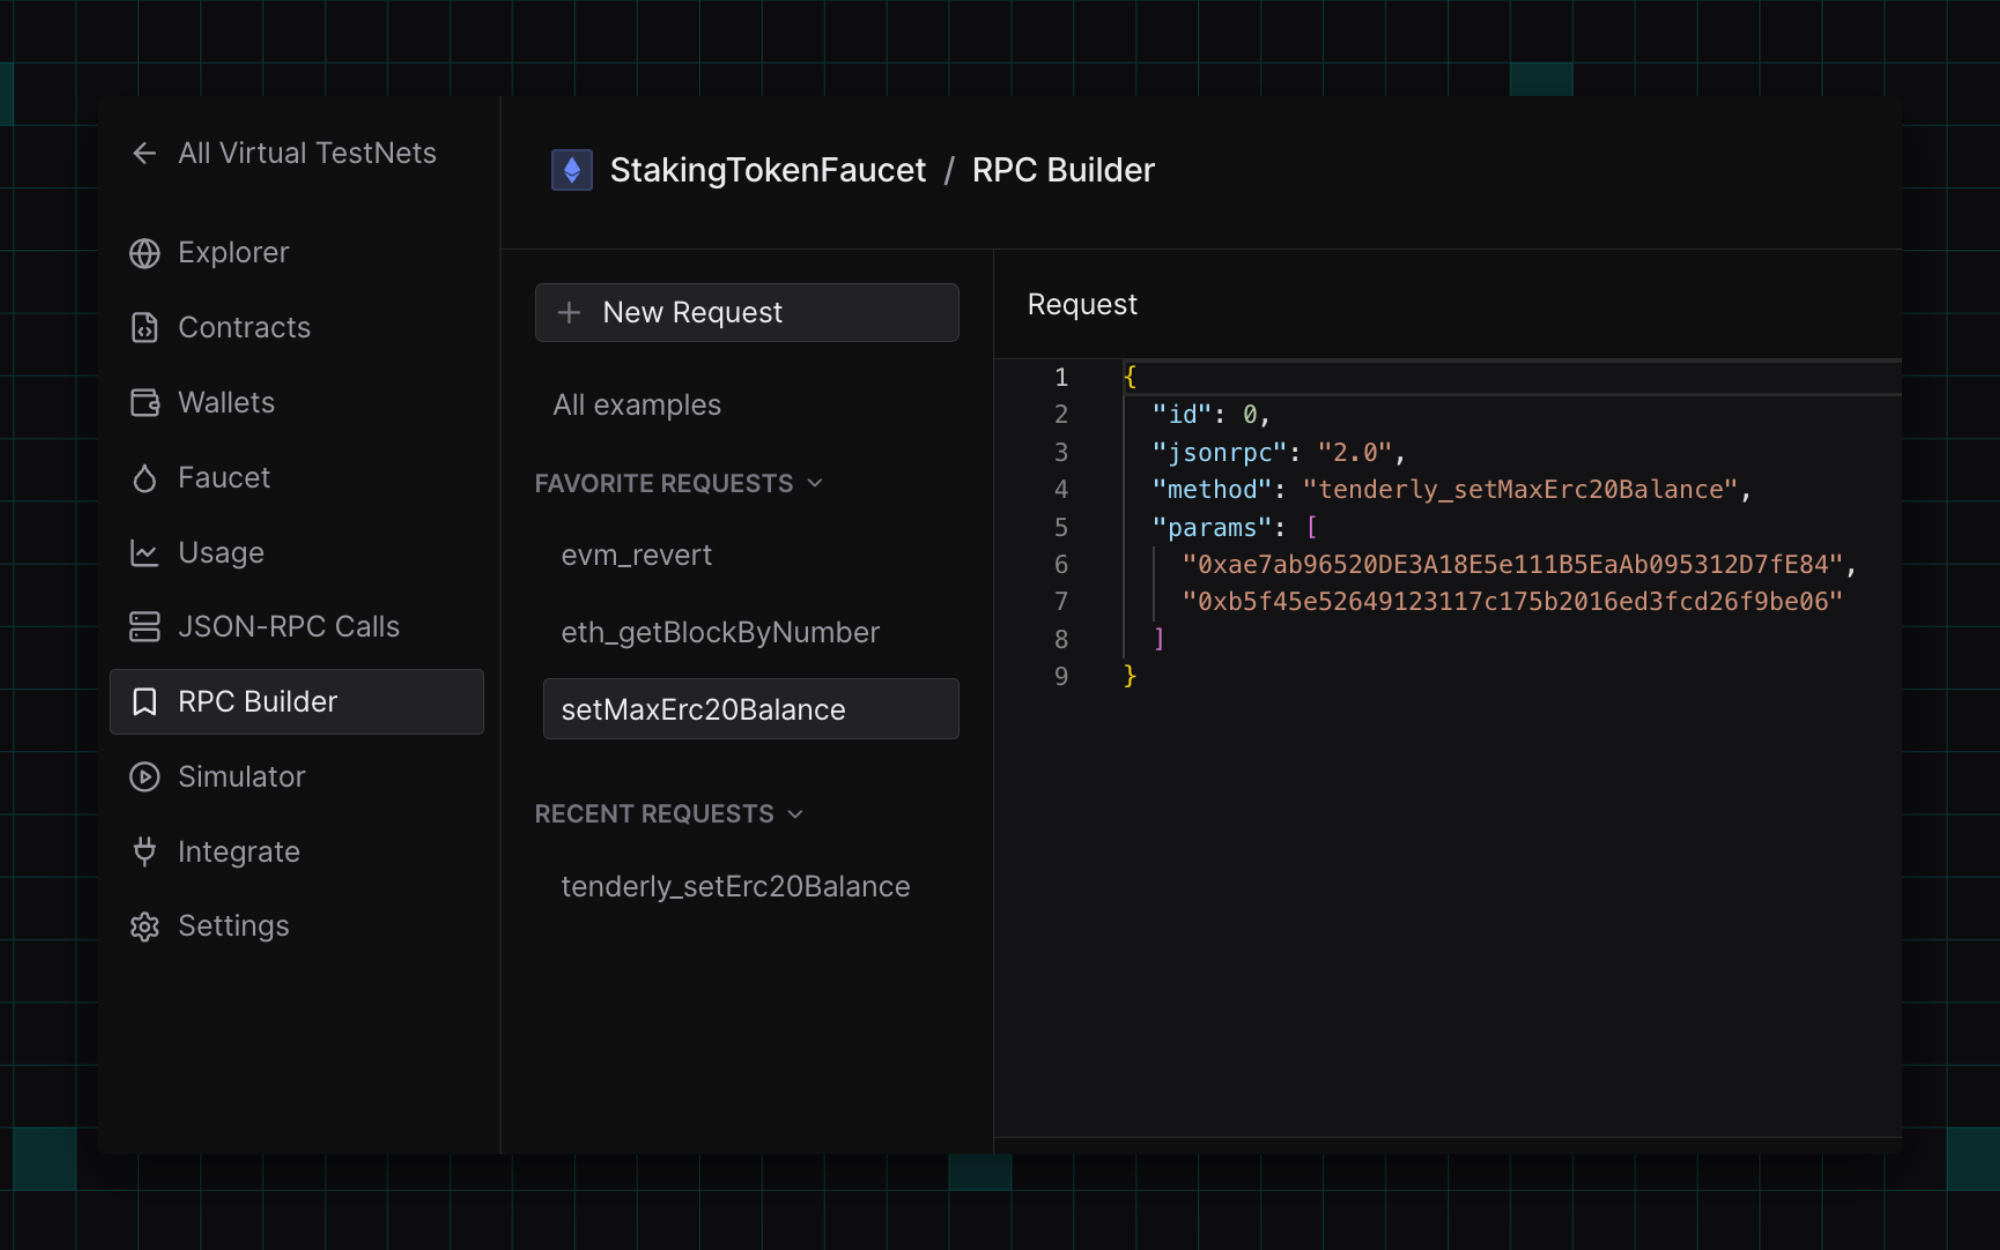Screen dimensions: 2000x1250
Task: Click the Simulator play-circle icon
Action: 145,777
